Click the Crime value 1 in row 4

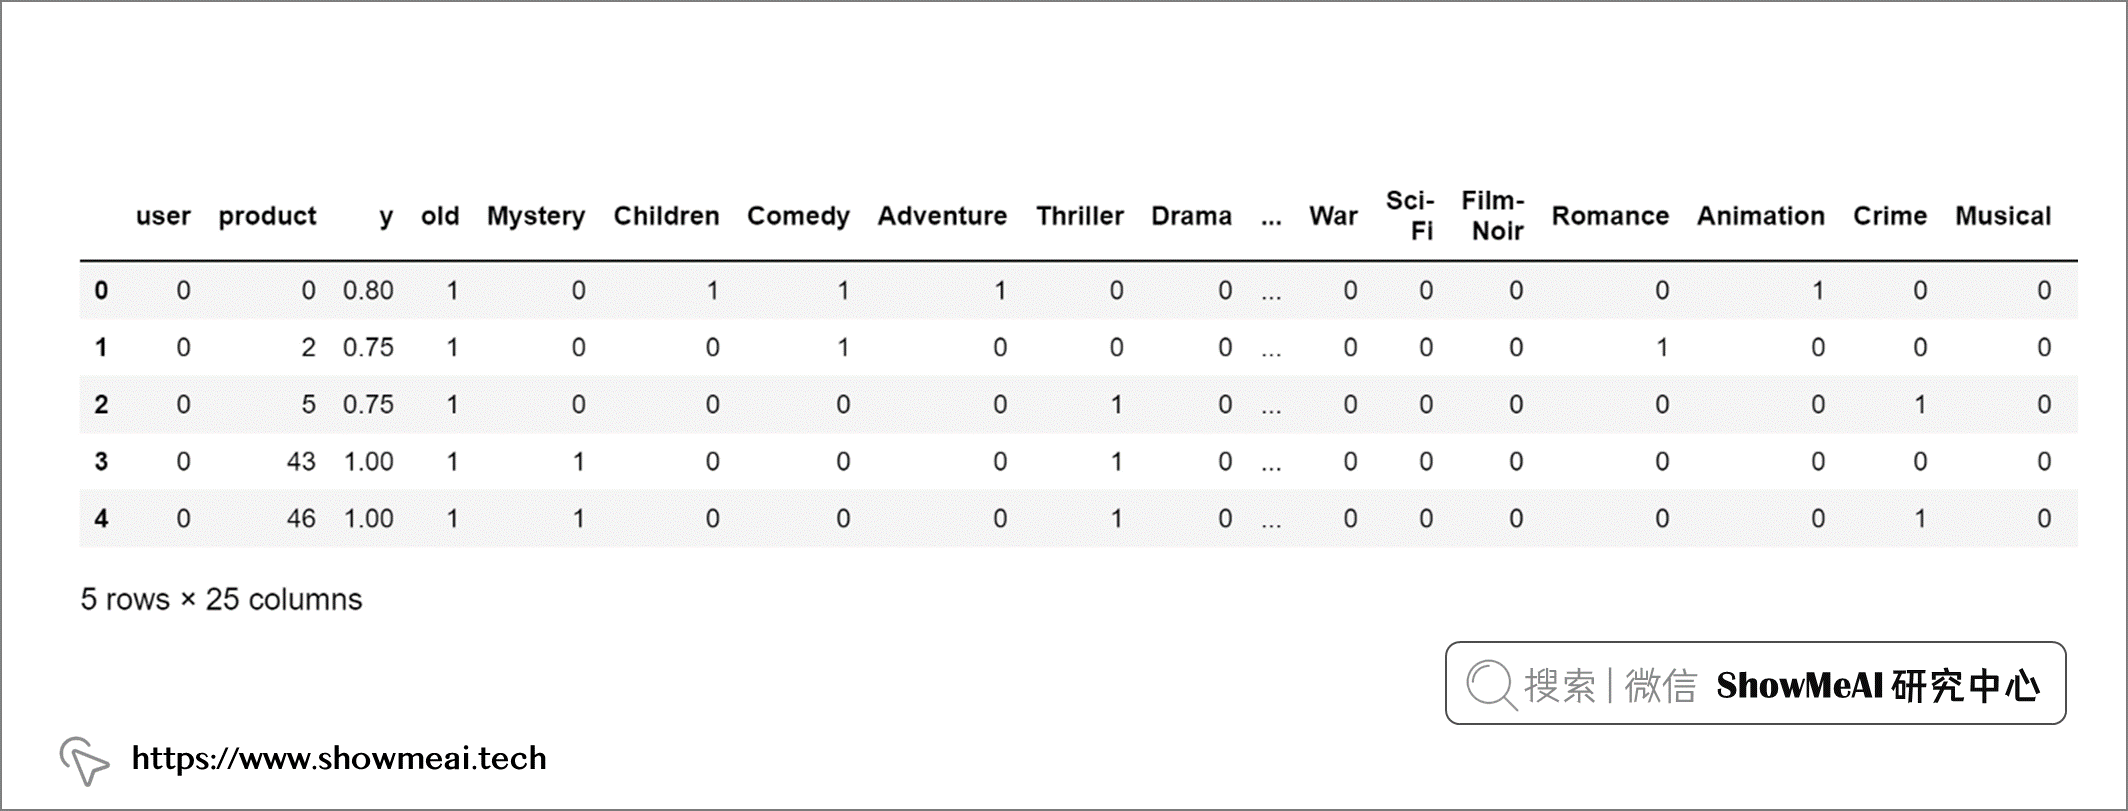pos(1920,519)
